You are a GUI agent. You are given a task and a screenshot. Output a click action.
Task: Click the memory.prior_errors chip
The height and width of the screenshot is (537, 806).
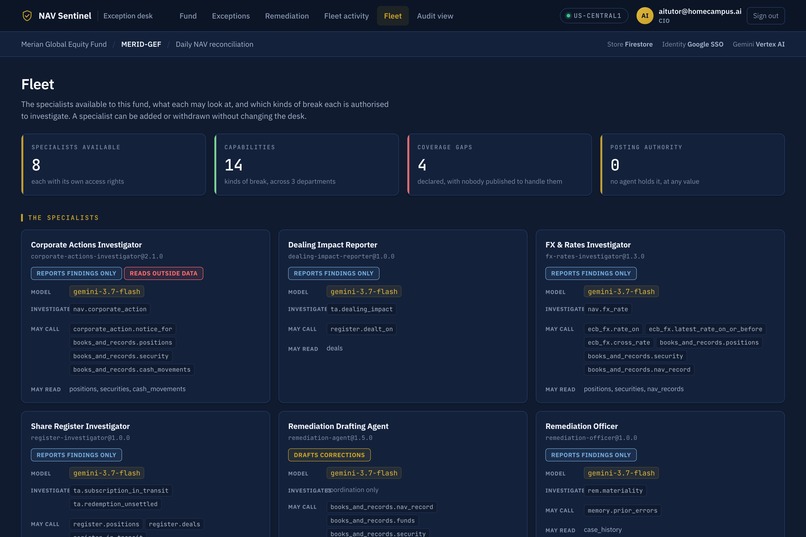622,510
